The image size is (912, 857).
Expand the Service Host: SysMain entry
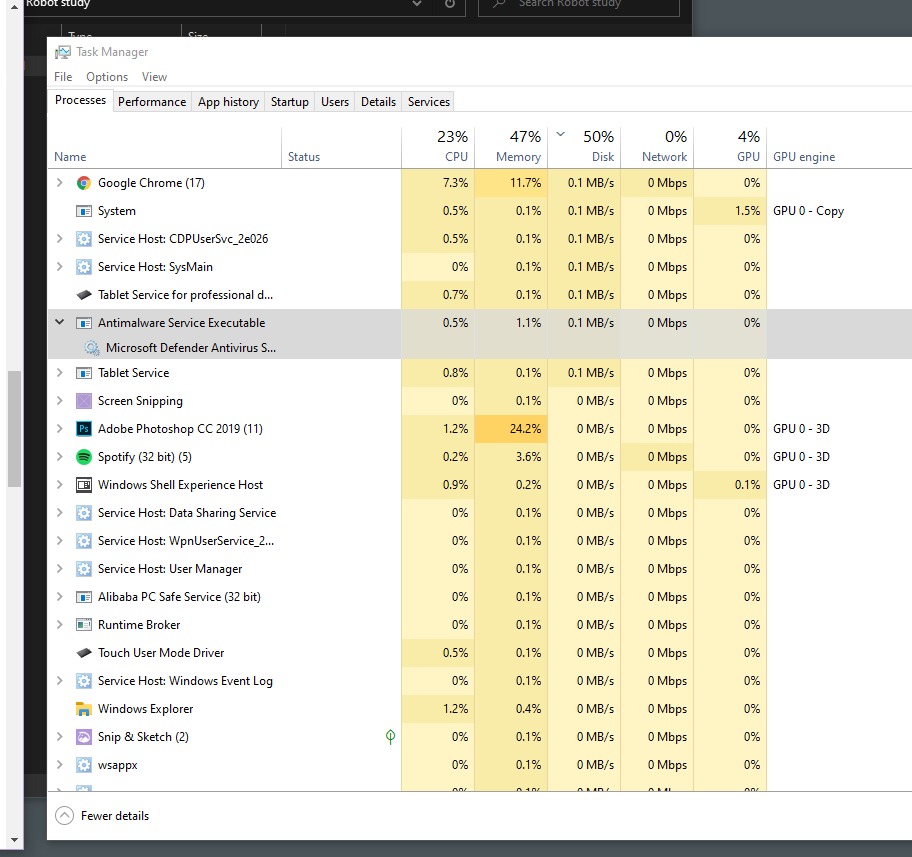[x=59, y=266]
